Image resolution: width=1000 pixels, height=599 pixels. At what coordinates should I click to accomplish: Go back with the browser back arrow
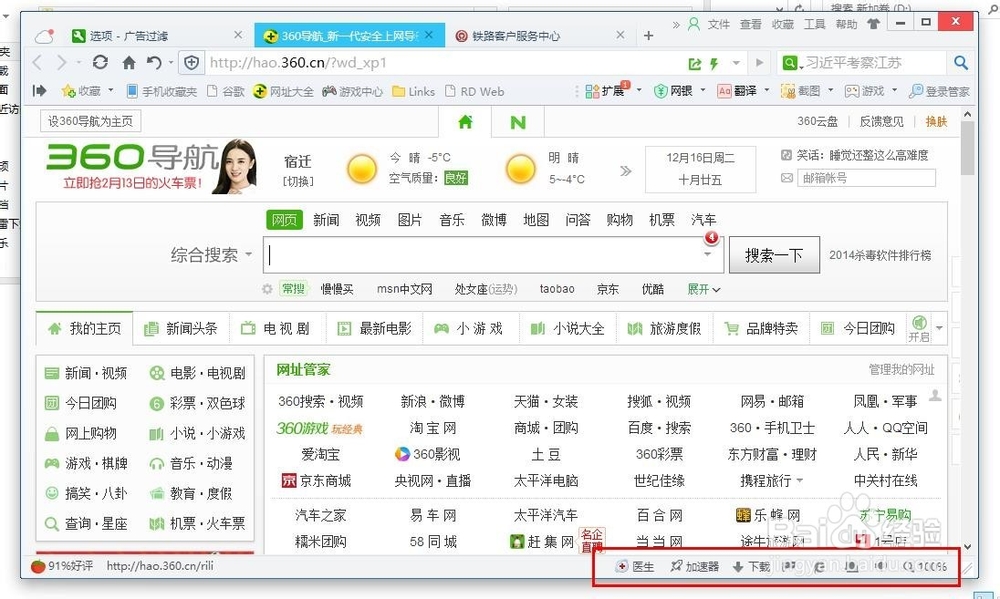point(37,63)
